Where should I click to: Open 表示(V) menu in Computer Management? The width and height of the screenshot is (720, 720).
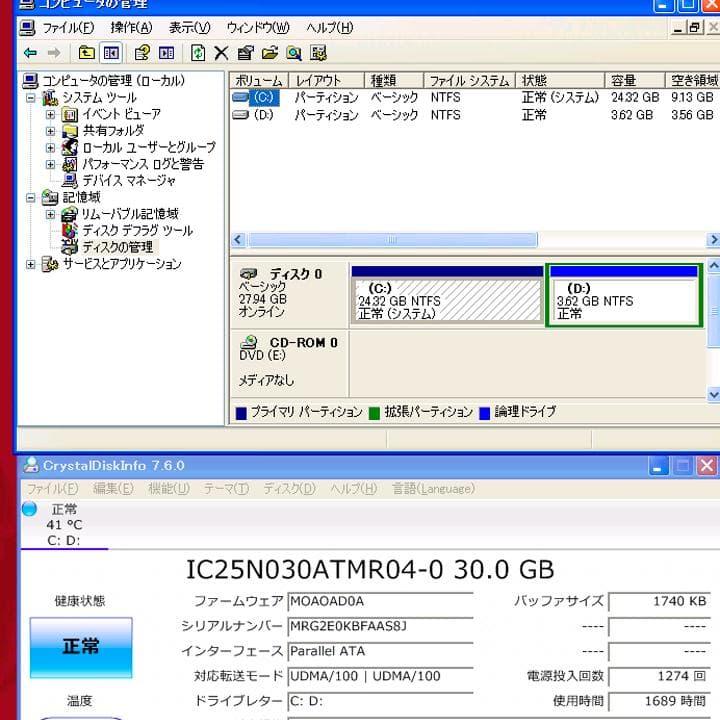pos(190,28)
